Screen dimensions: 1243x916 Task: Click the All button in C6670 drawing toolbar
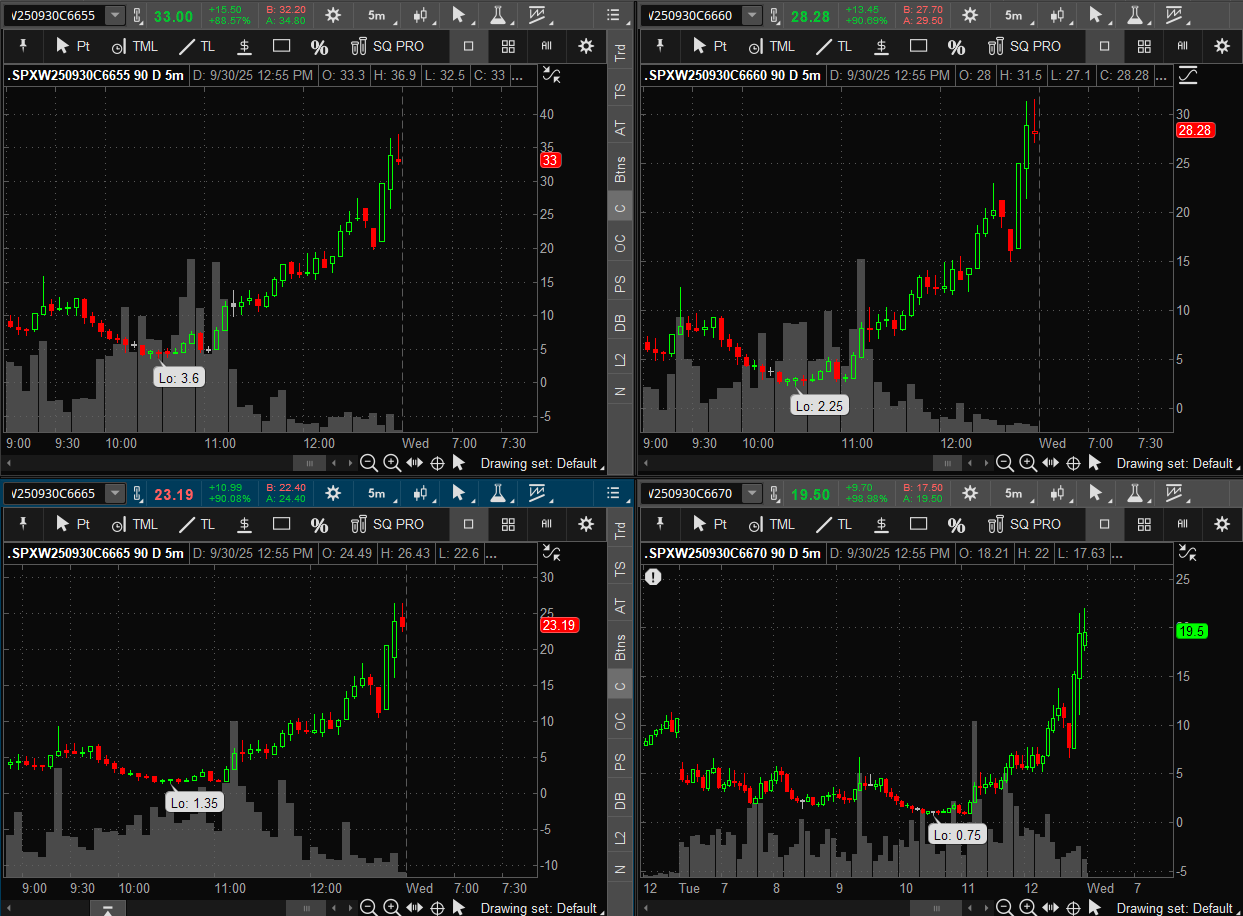1182,524
